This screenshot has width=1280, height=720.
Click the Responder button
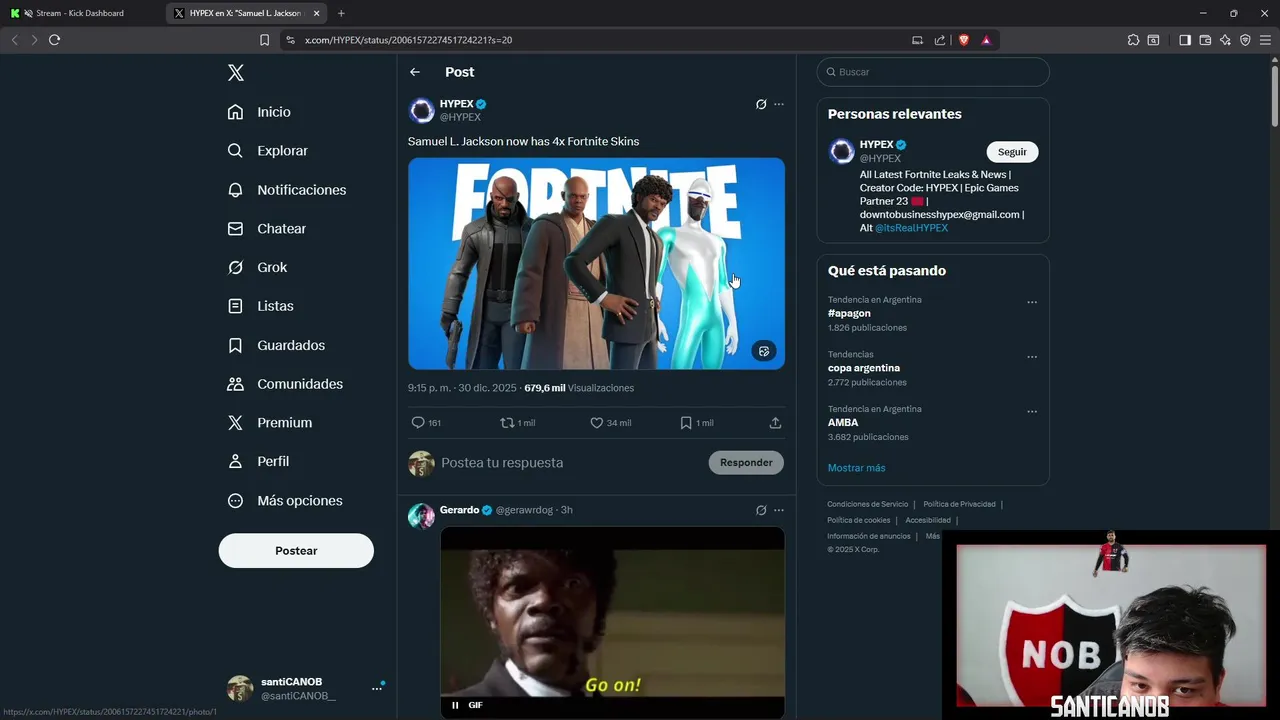tap(746, 462)
